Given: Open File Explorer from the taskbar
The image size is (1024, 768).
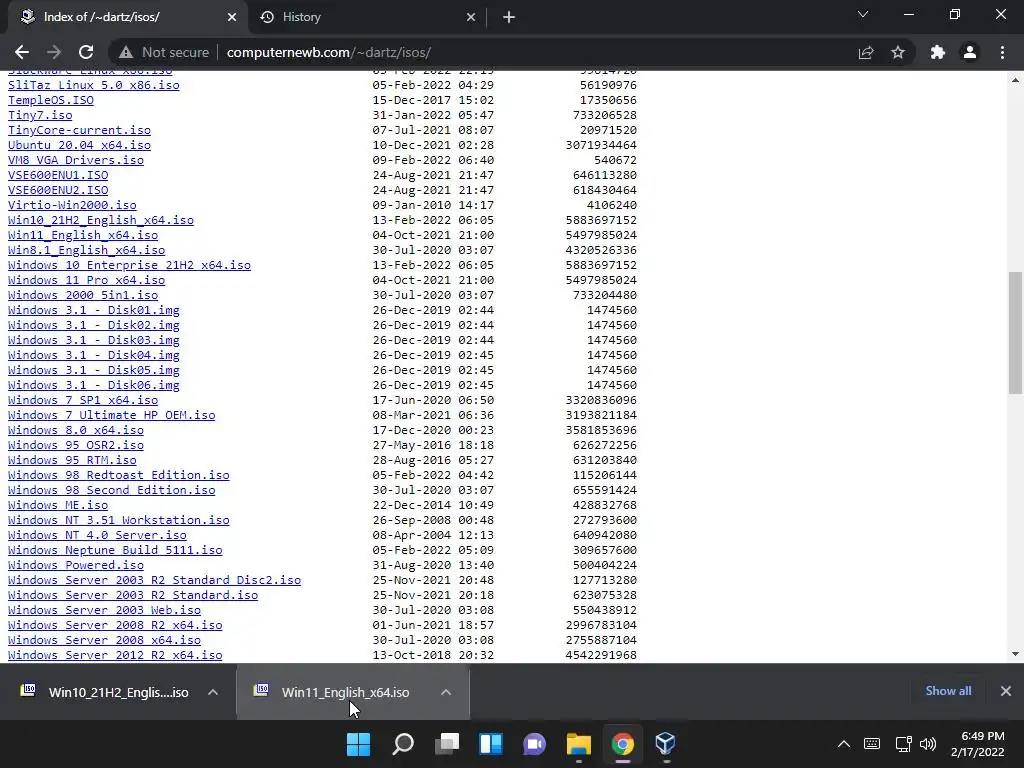Looking at the screenshot, I should (579, 744).
